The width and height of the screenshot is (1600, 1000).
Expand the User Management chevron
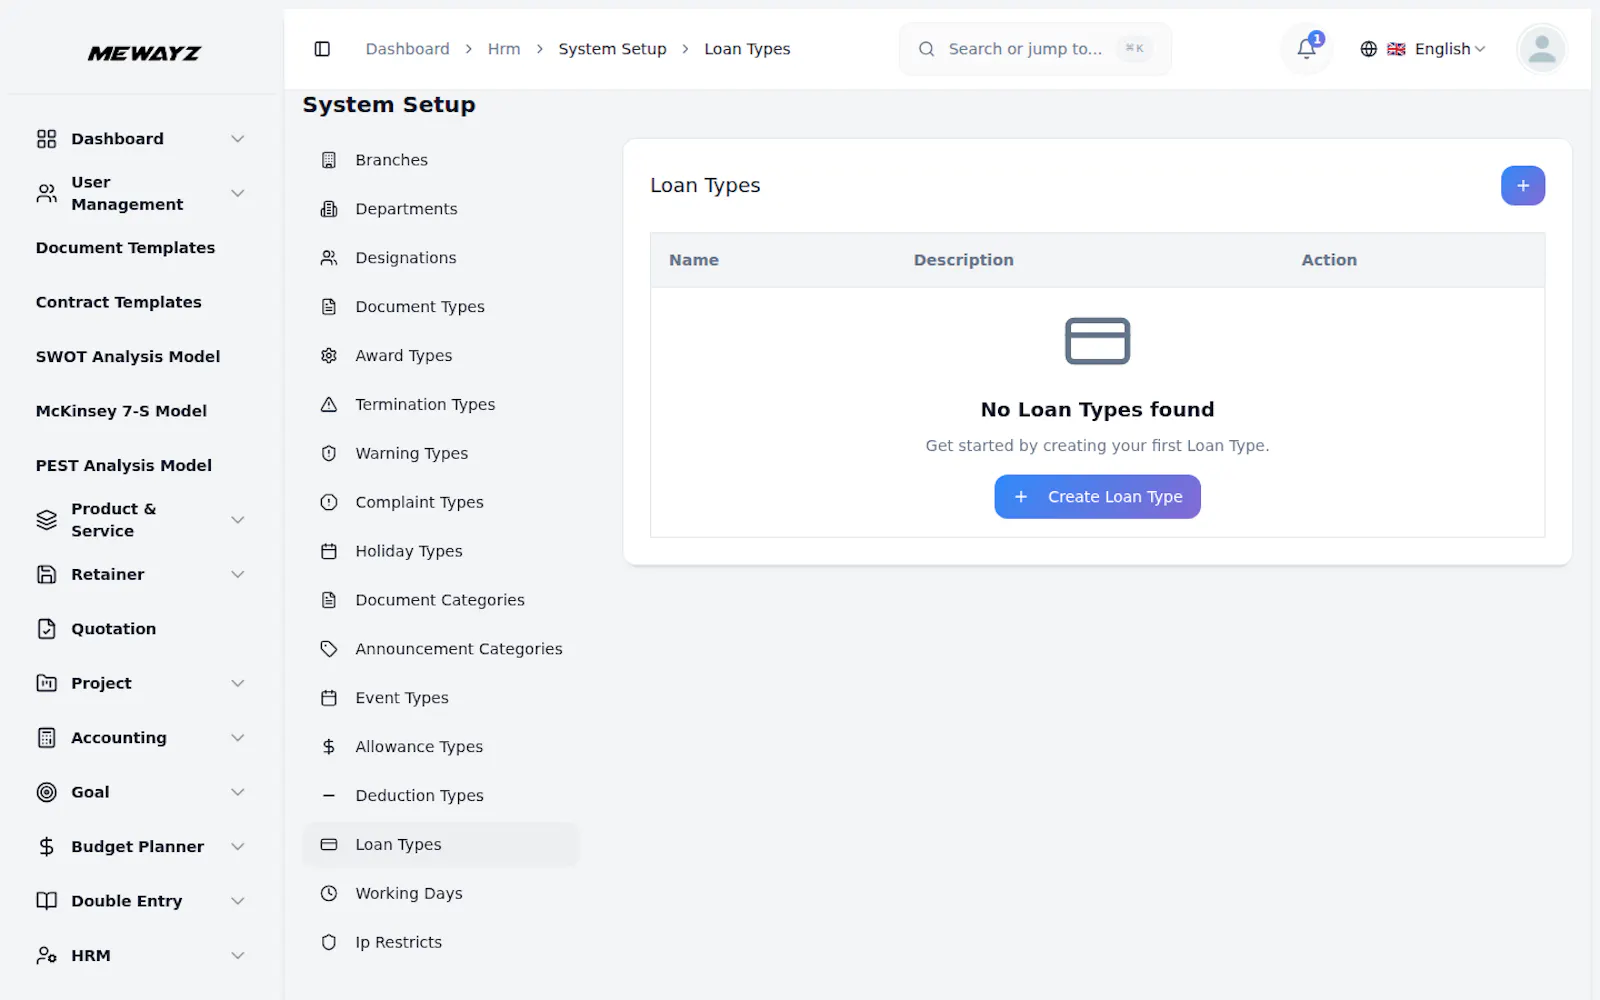point(238,194)
